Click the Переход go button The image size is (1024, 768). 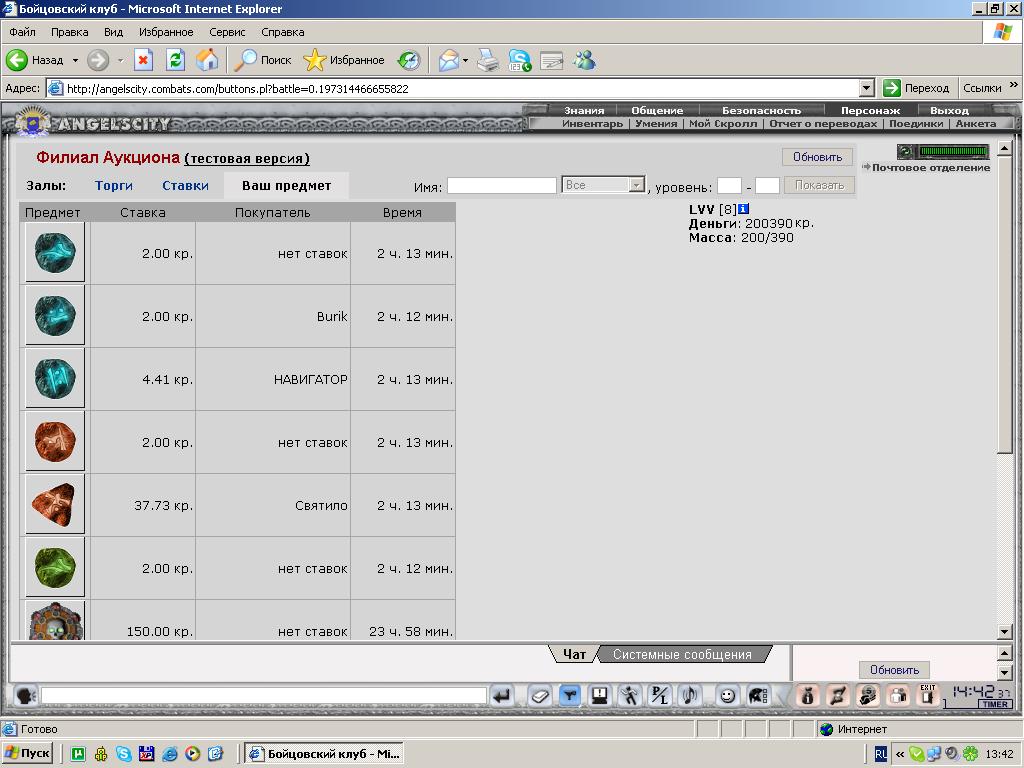[916, 88]
